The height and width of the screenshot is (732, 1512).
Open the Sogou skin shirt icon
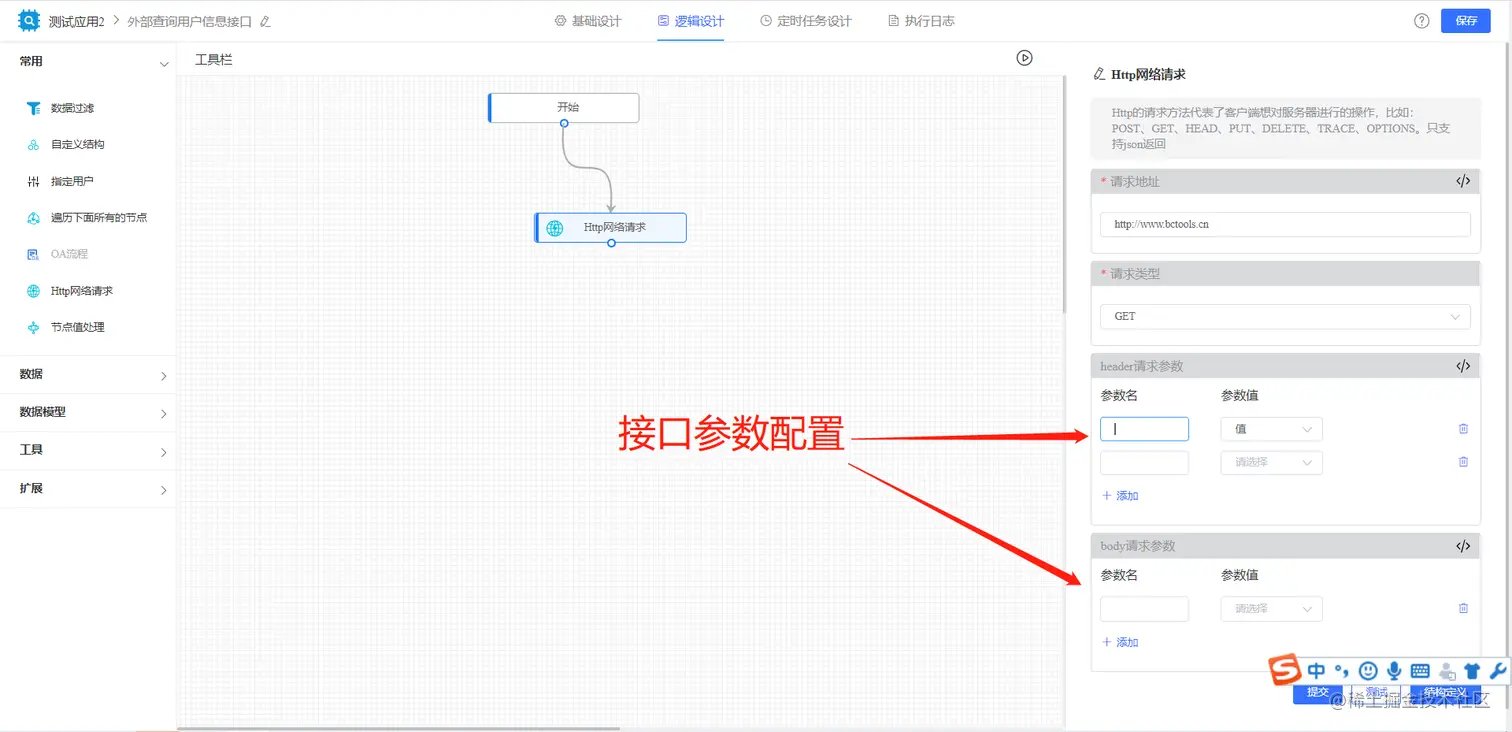(1472, 672)
